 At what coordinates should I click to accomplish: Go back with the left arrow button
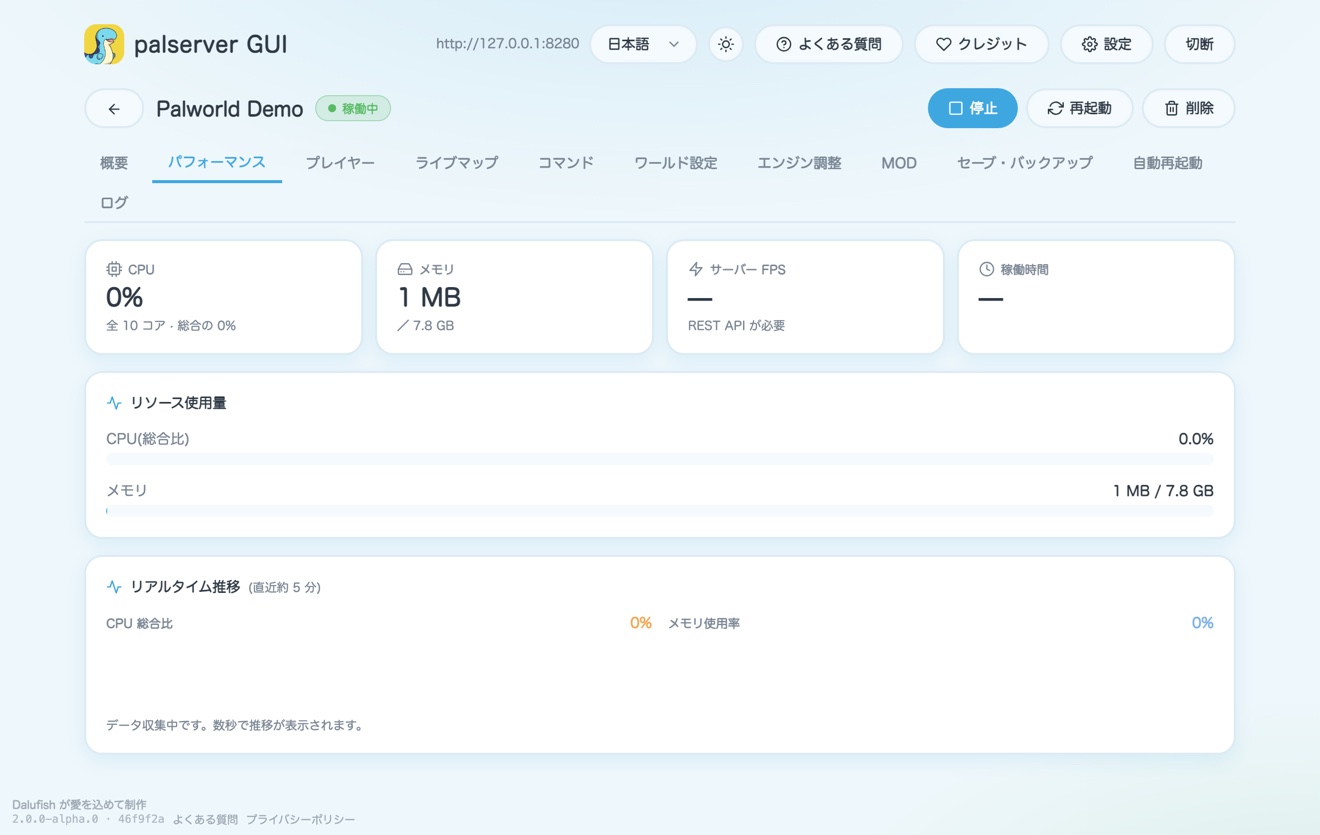click(114, 108)
